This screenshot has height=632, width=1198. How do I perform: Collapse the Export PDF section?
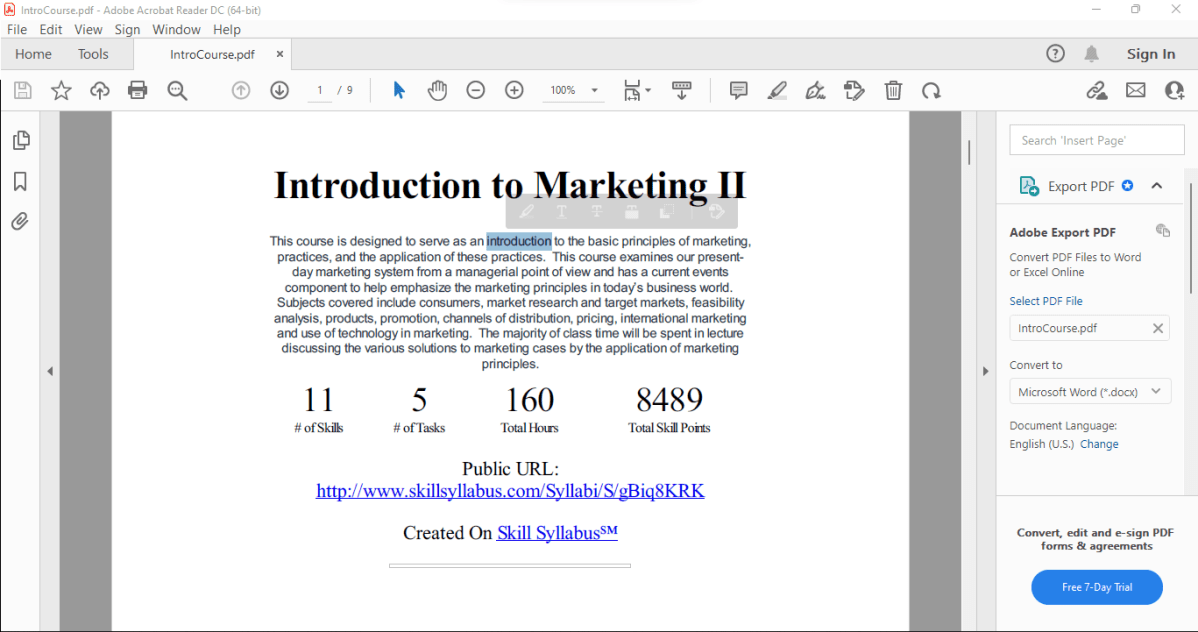point(1157,185)
